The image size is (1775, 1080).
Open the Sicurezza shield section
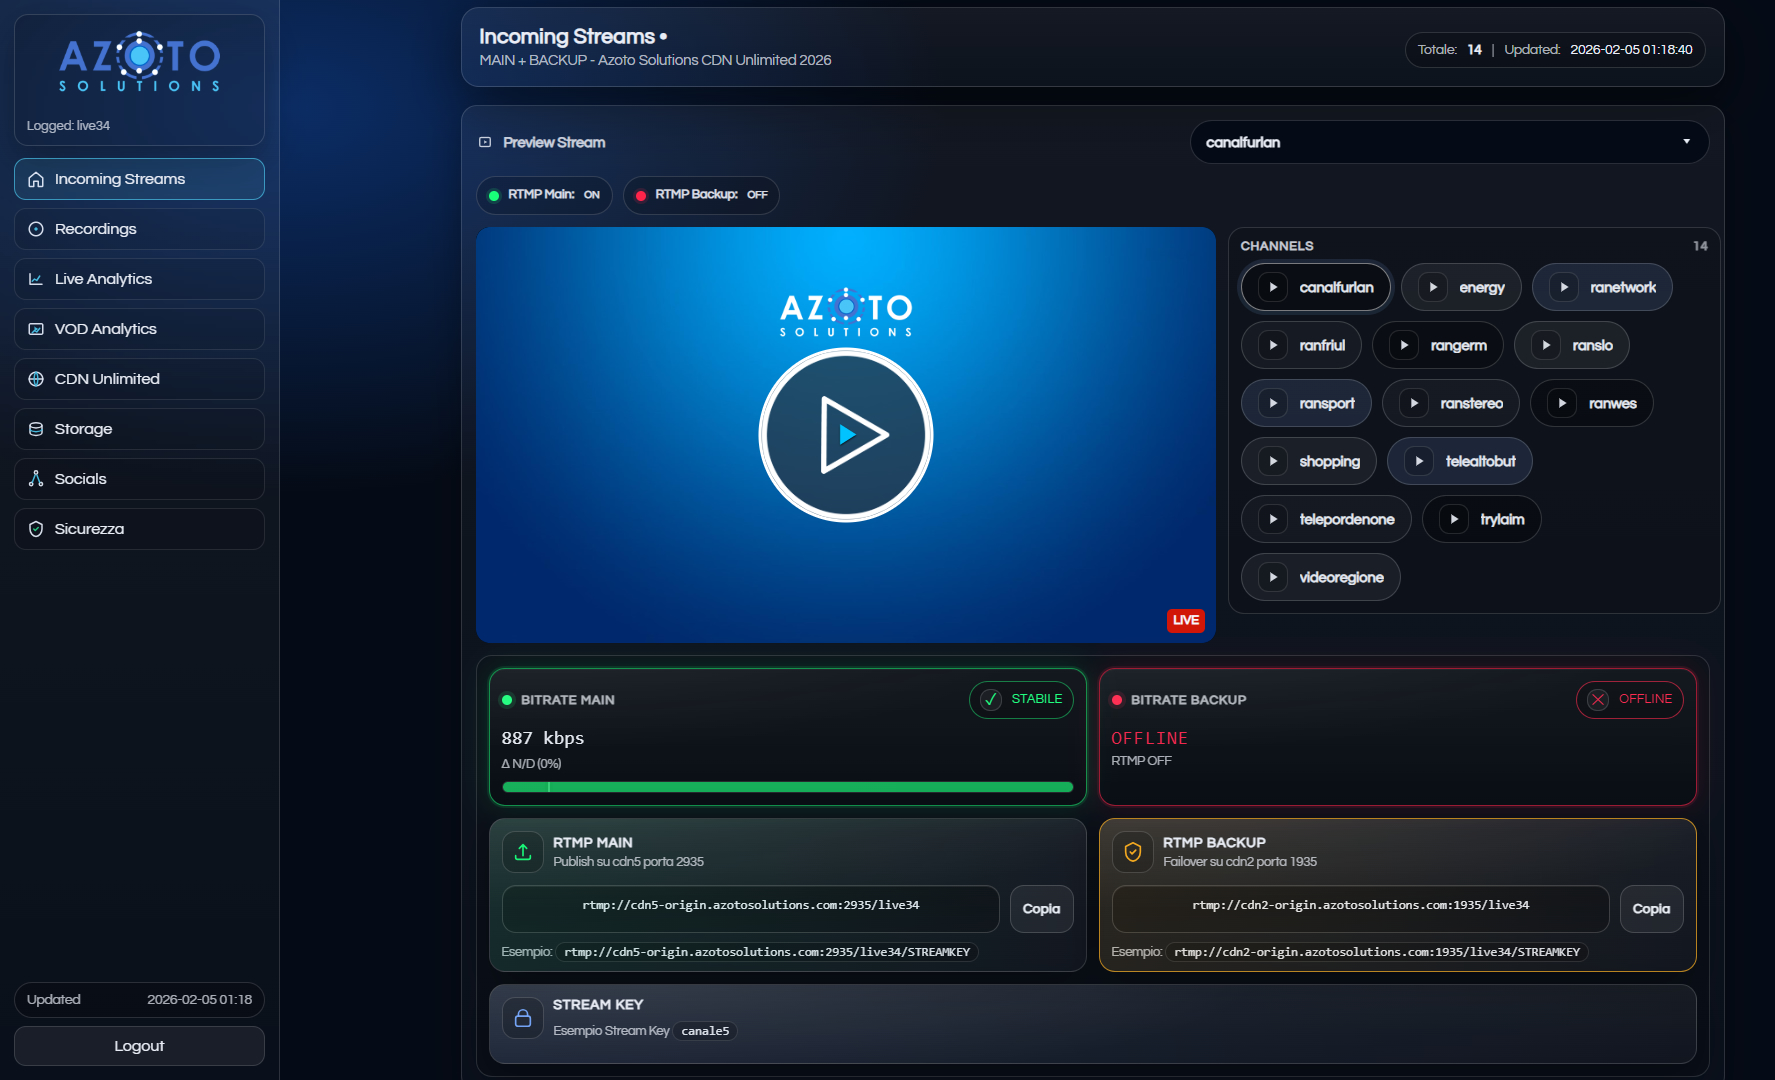click(x=139, y=528)
